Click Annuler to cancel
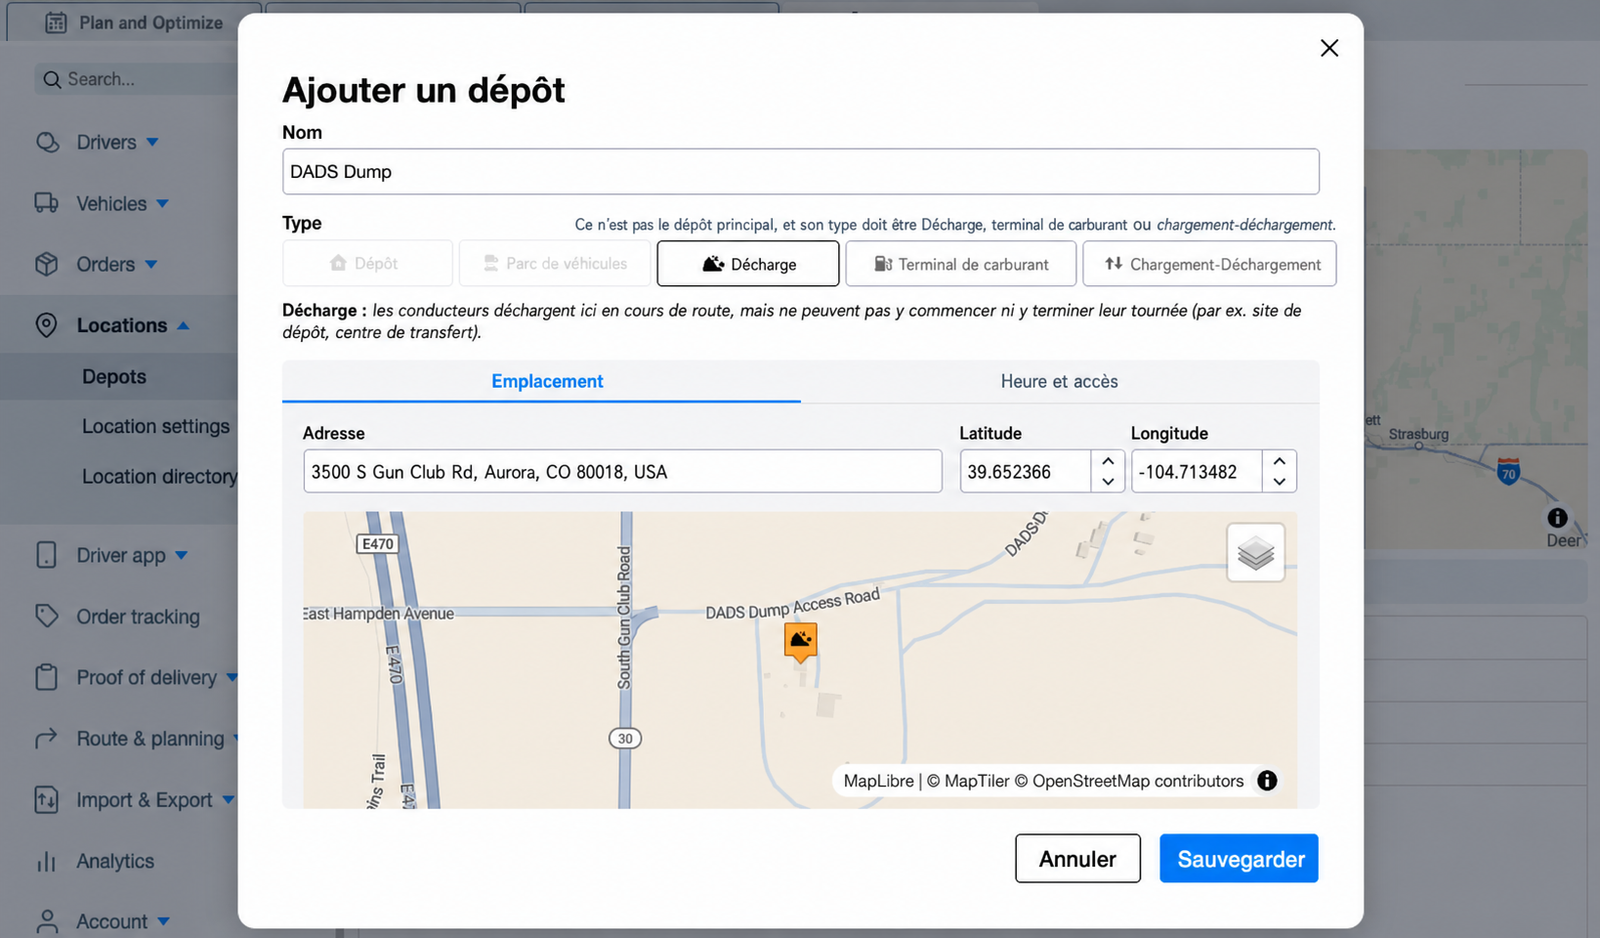Screen dimensions: 1600x938 pyautogui.click(x=1078, y=859)
